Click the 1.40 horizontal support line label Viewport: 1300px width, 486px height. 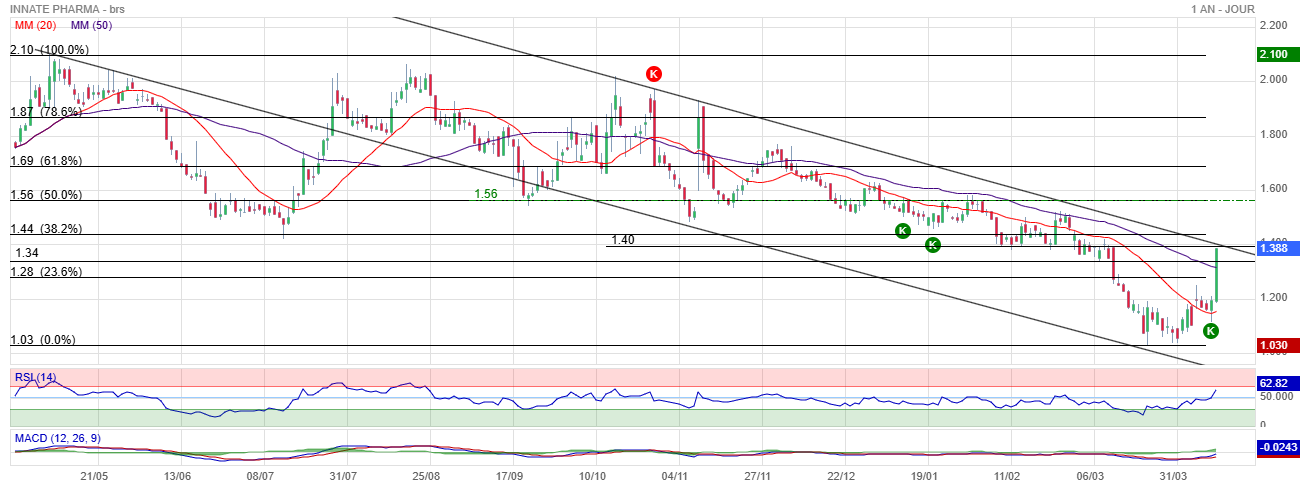(x=623, y=240)
